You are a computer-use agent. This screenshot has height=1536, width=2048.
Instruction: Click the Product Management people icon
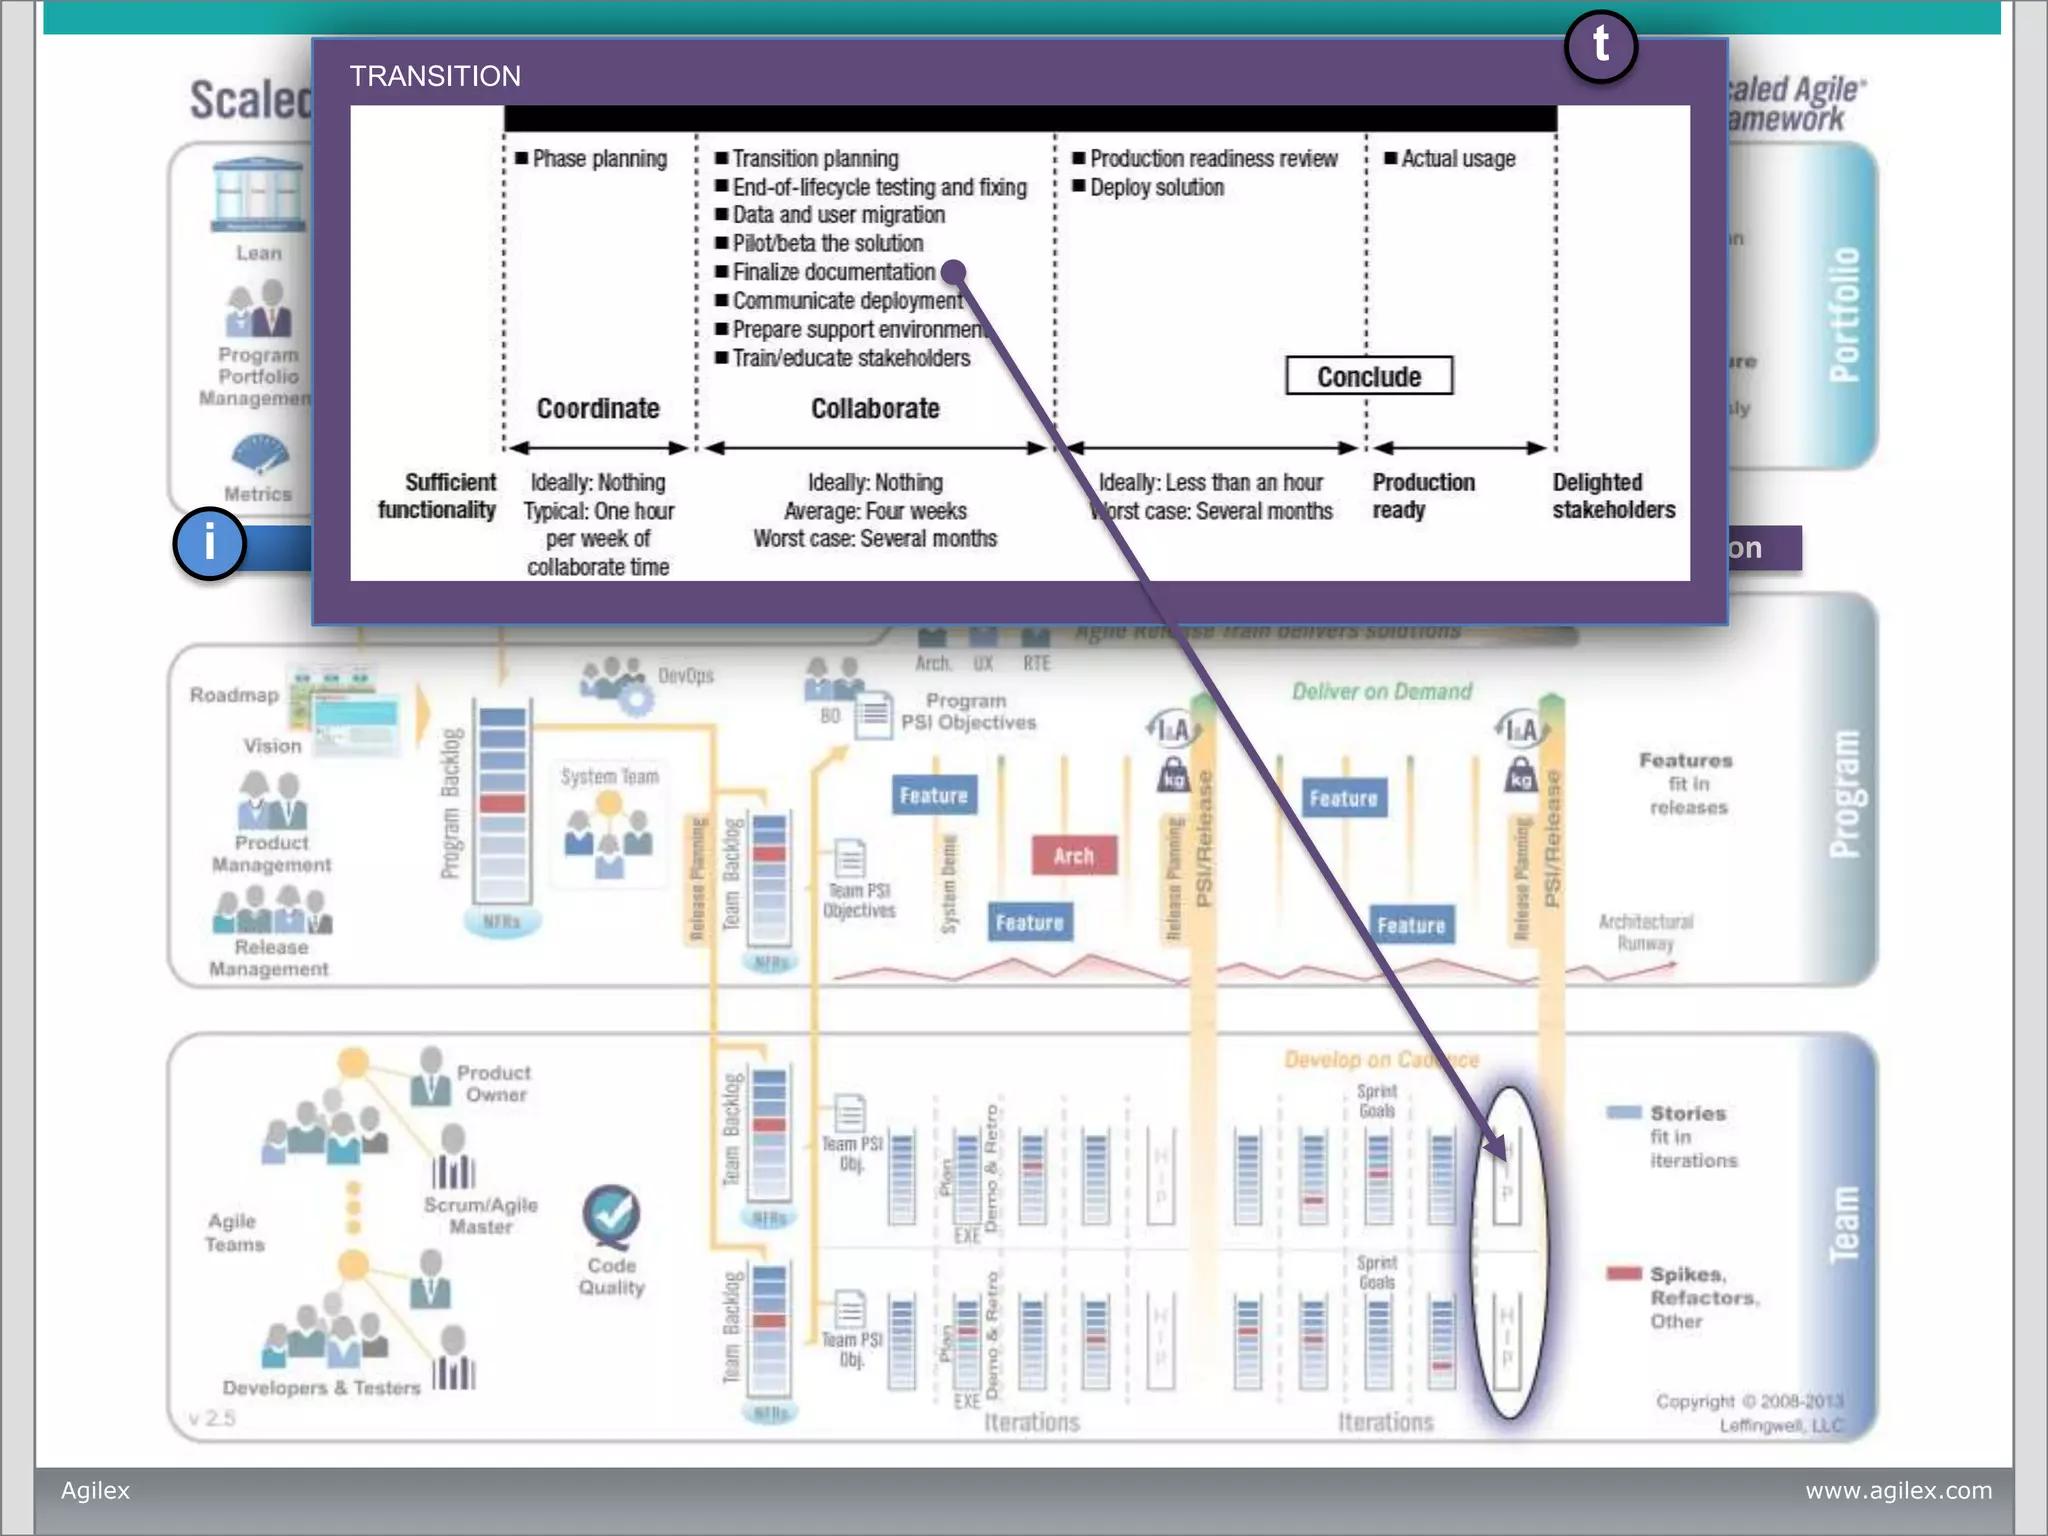[271, 800]
